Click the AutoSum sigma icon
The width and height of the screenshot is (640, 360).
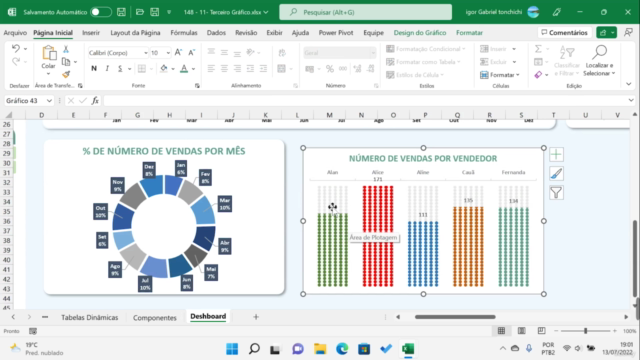pyautogui.click(x=538, y=49)
